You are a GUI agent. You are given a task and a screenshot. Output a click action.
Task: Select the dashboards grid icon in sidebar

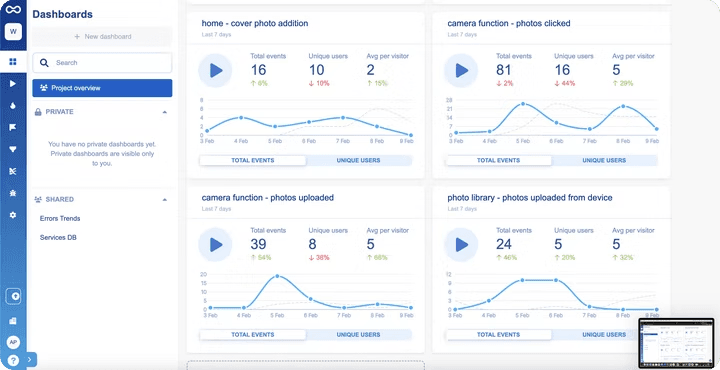(x=13, y=62)
